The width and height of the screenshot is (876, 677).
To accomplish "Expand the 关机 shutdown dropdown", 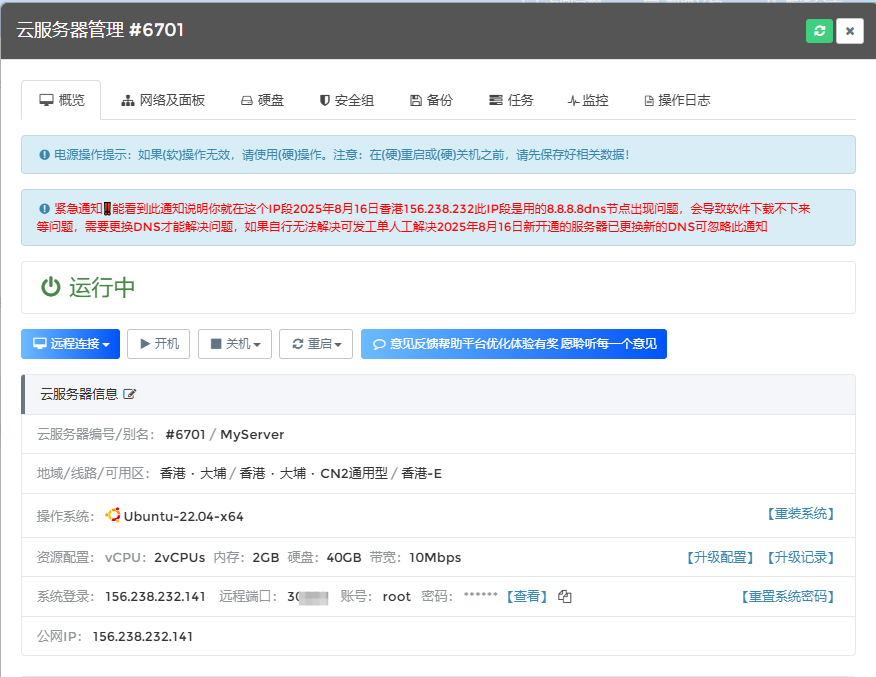I will click(235, 344).
